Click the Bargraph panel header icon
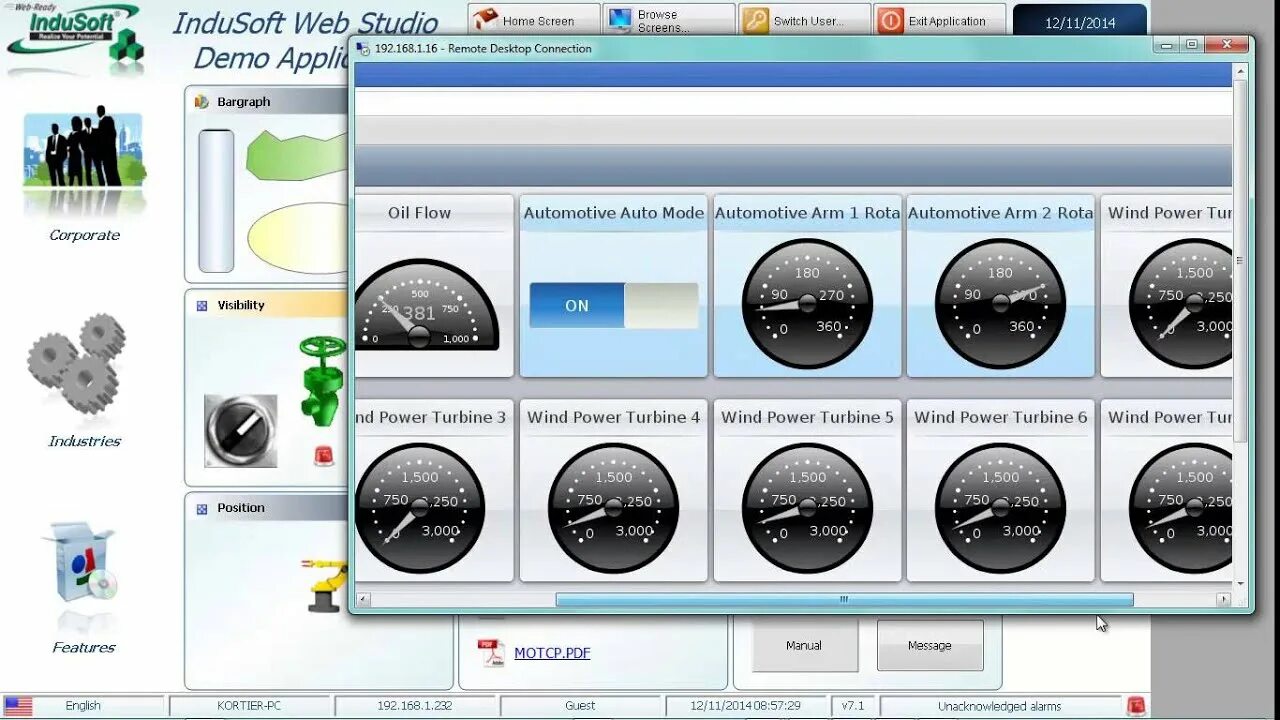1280x720 pixels. tap(201, 102)
